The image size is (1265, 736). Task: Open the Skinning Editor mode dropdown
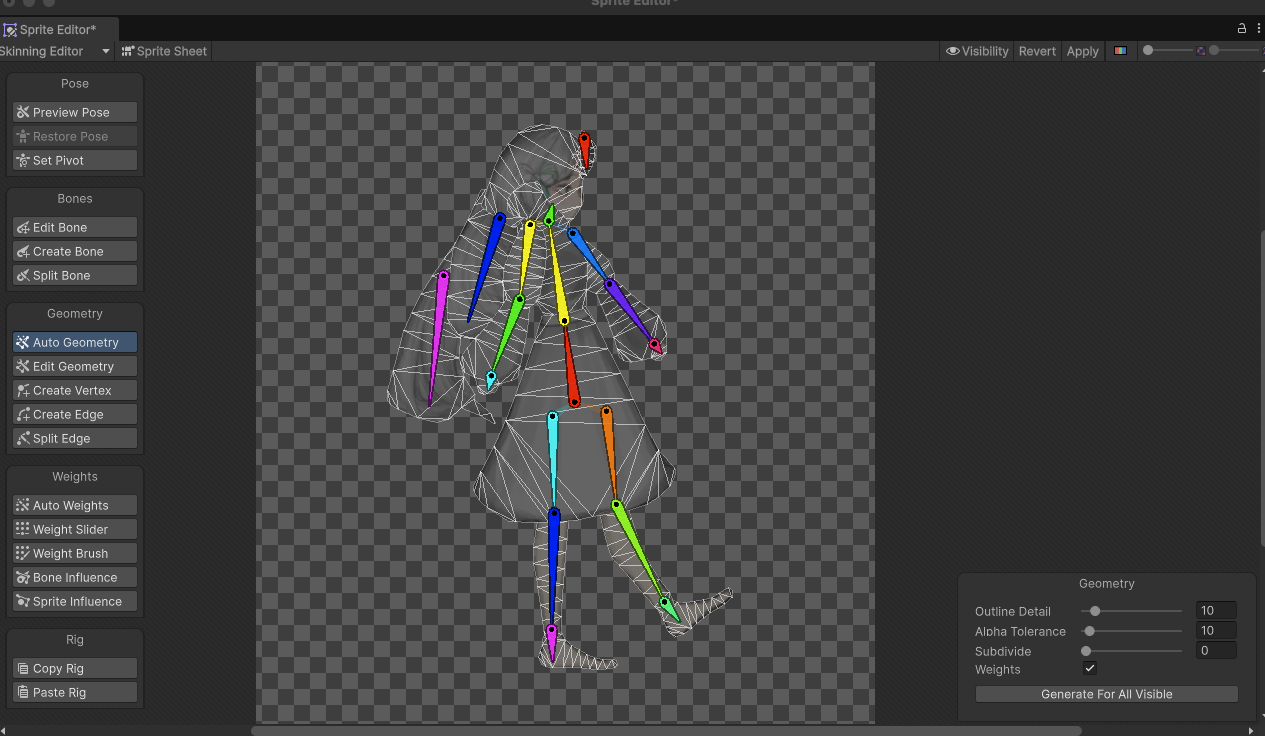[55, 51]
